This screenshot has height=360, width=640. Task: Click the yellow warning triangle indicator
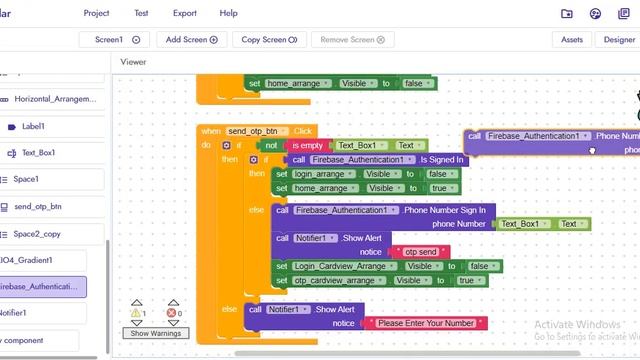[x=136, y=313]
